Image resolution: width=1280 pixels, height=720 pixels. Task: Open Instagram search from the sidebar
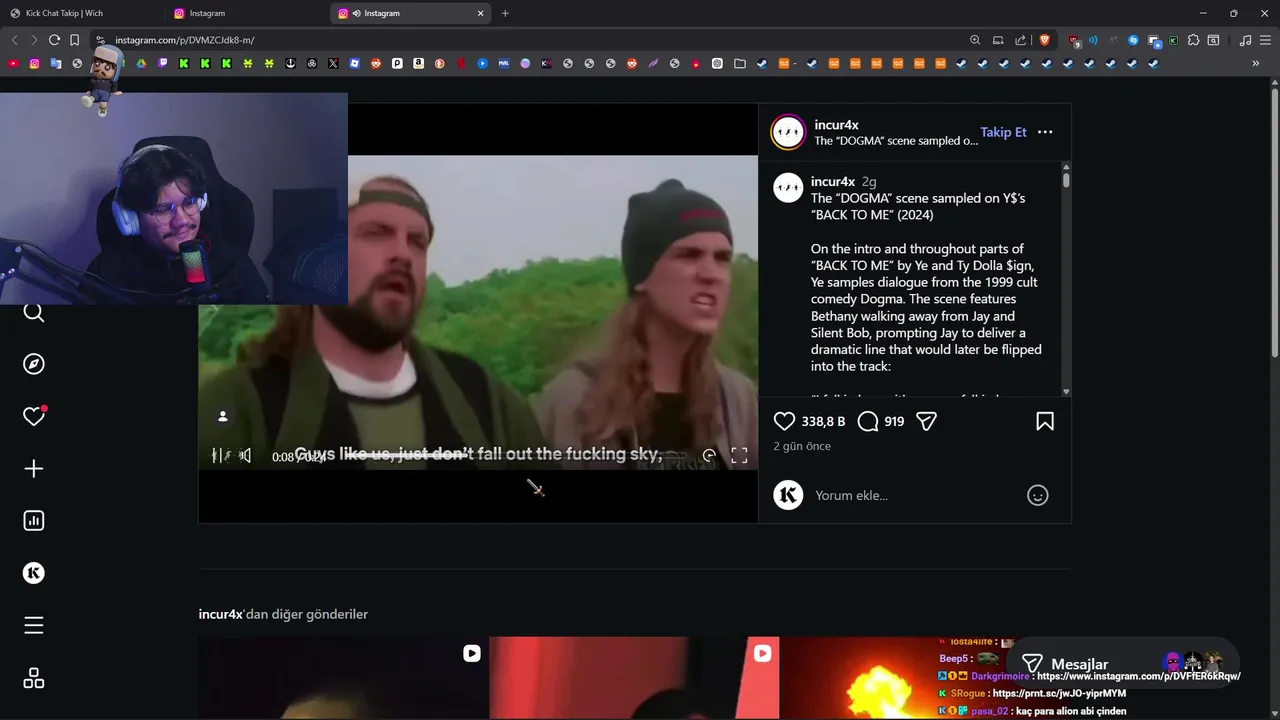point(34,313)
